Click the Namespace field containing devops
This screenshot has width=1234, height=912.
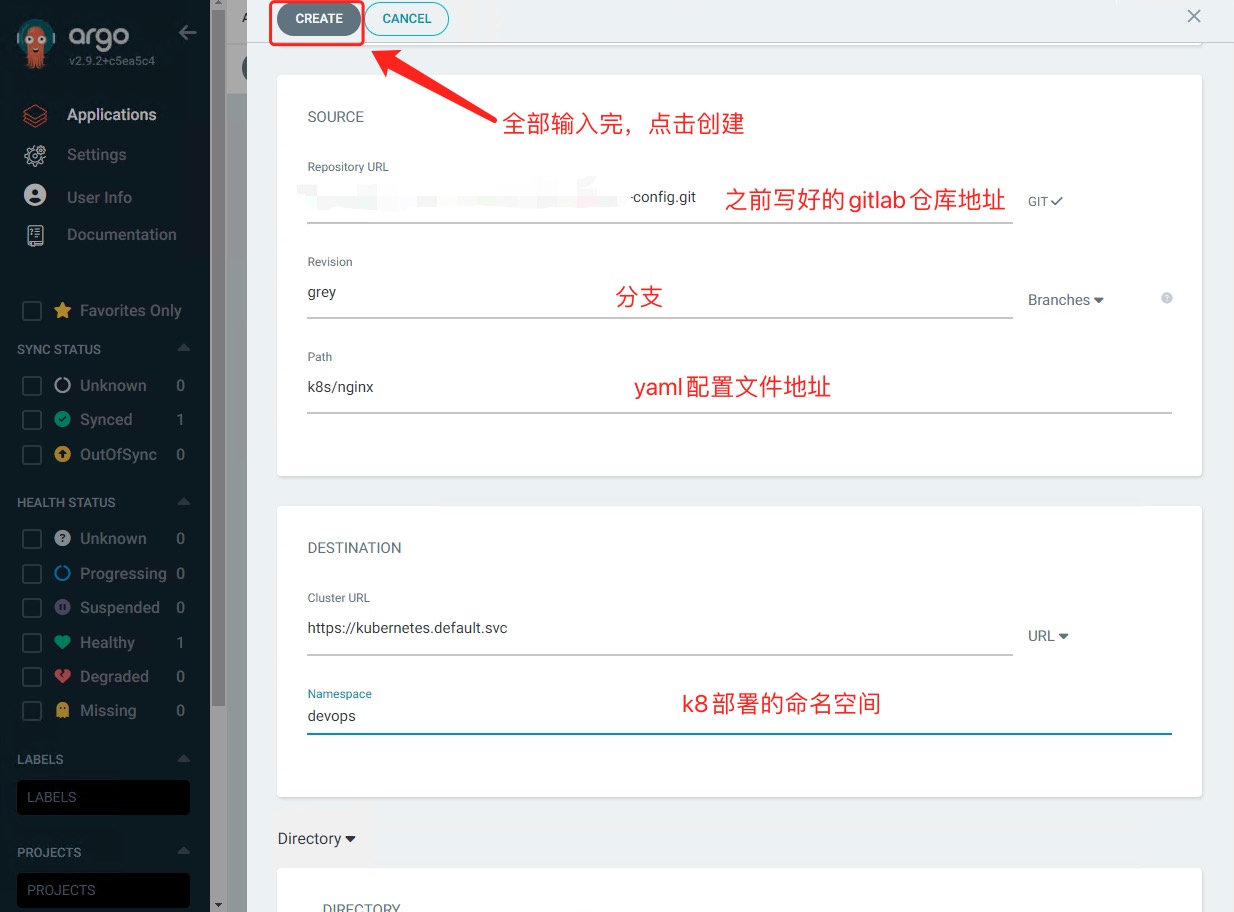[738, 716]
